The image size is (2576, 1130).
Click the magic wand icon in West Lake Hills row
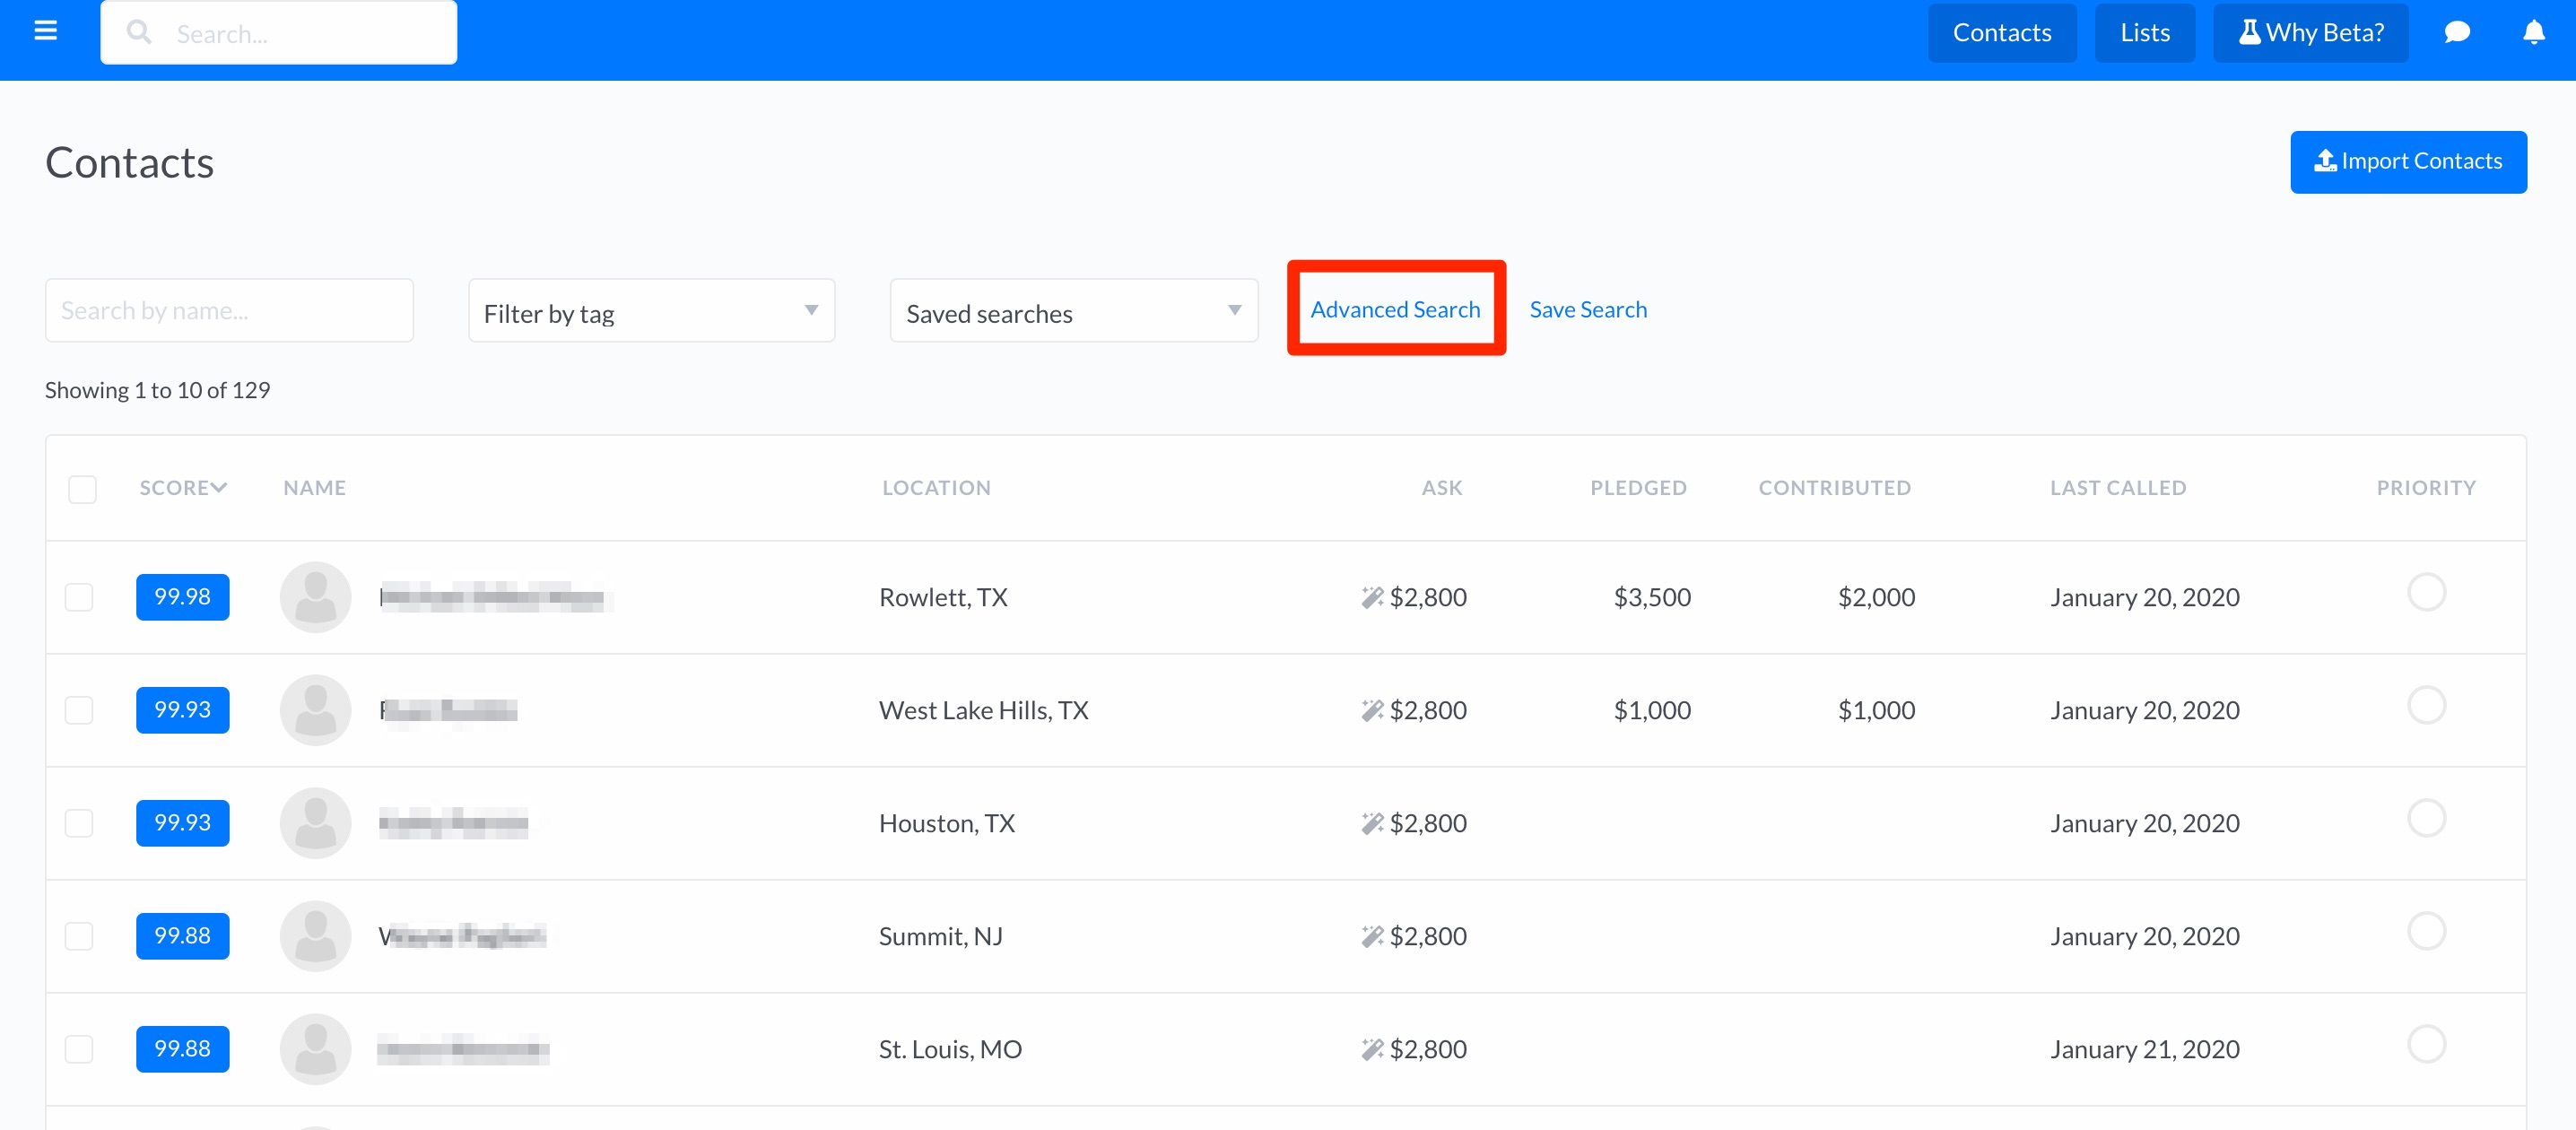coord(1372,710)
